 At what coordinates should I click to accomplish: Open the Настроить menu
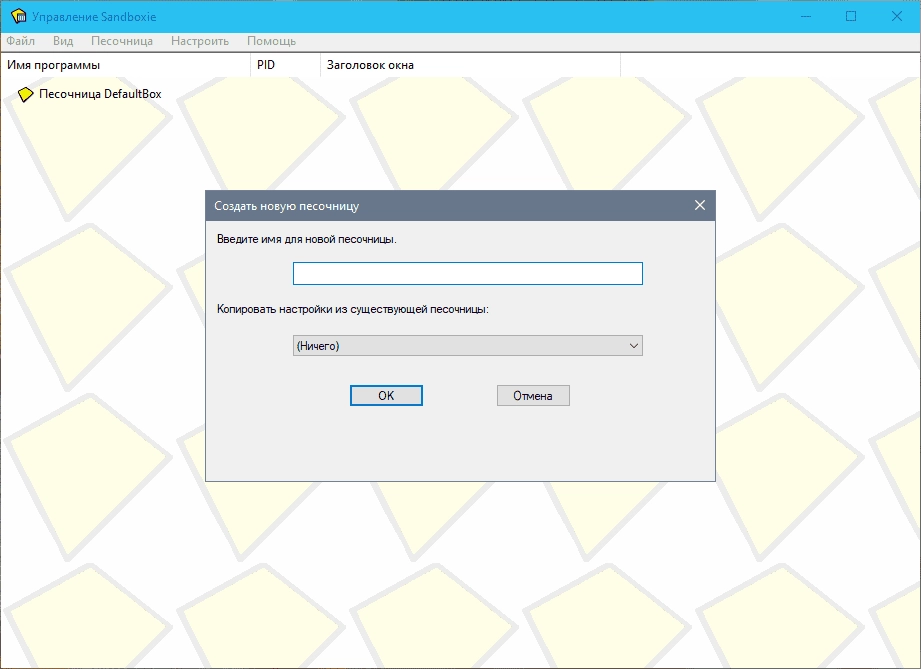(200, 41)
